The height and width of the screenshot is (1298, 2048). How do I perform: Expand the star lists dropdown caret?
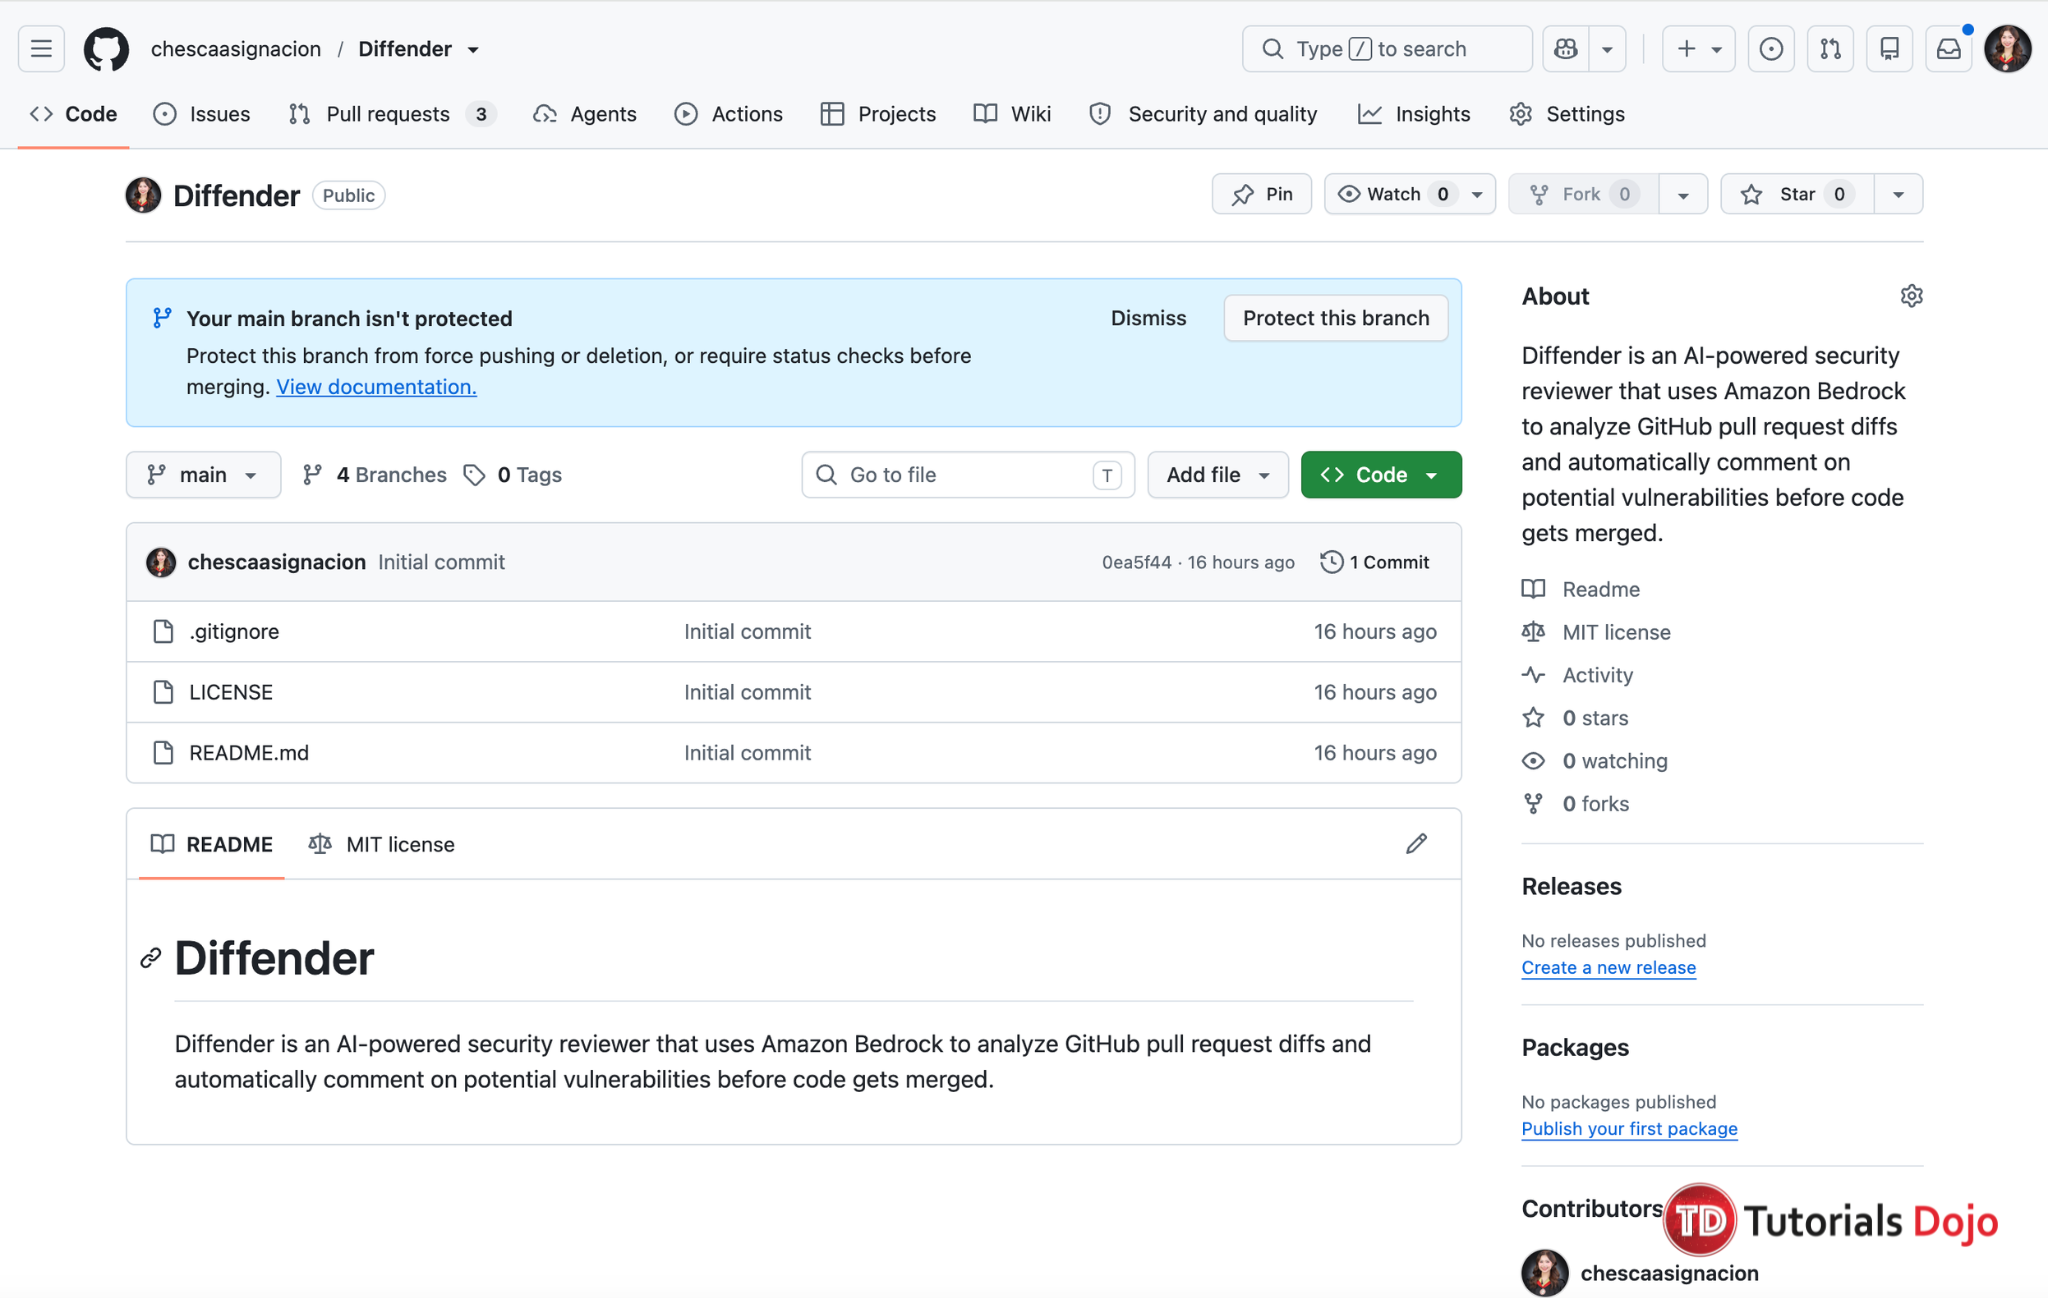coord(1898,194)
